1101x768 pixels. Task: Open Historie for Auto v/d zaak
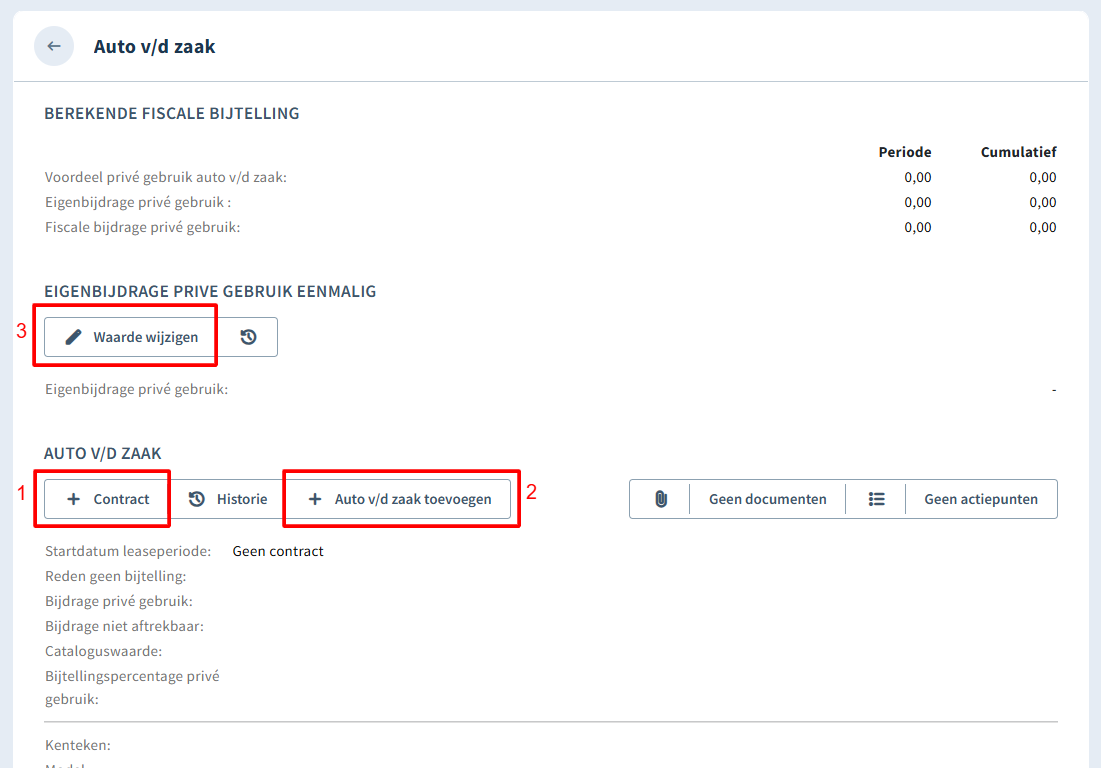(228, 499)
